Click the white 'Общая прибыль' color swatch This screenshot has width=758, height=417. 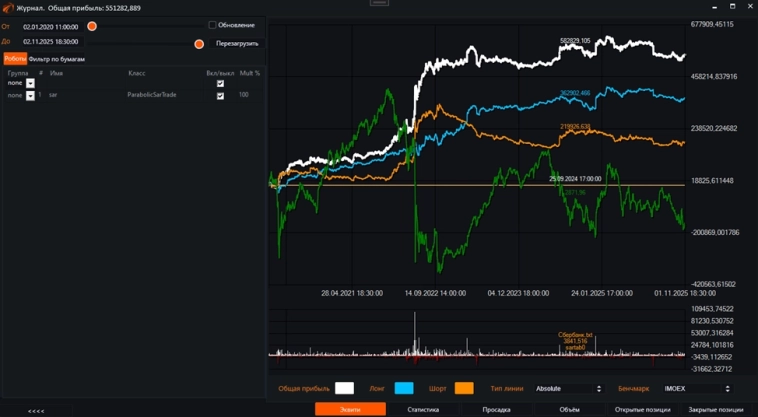coord(344,388)
